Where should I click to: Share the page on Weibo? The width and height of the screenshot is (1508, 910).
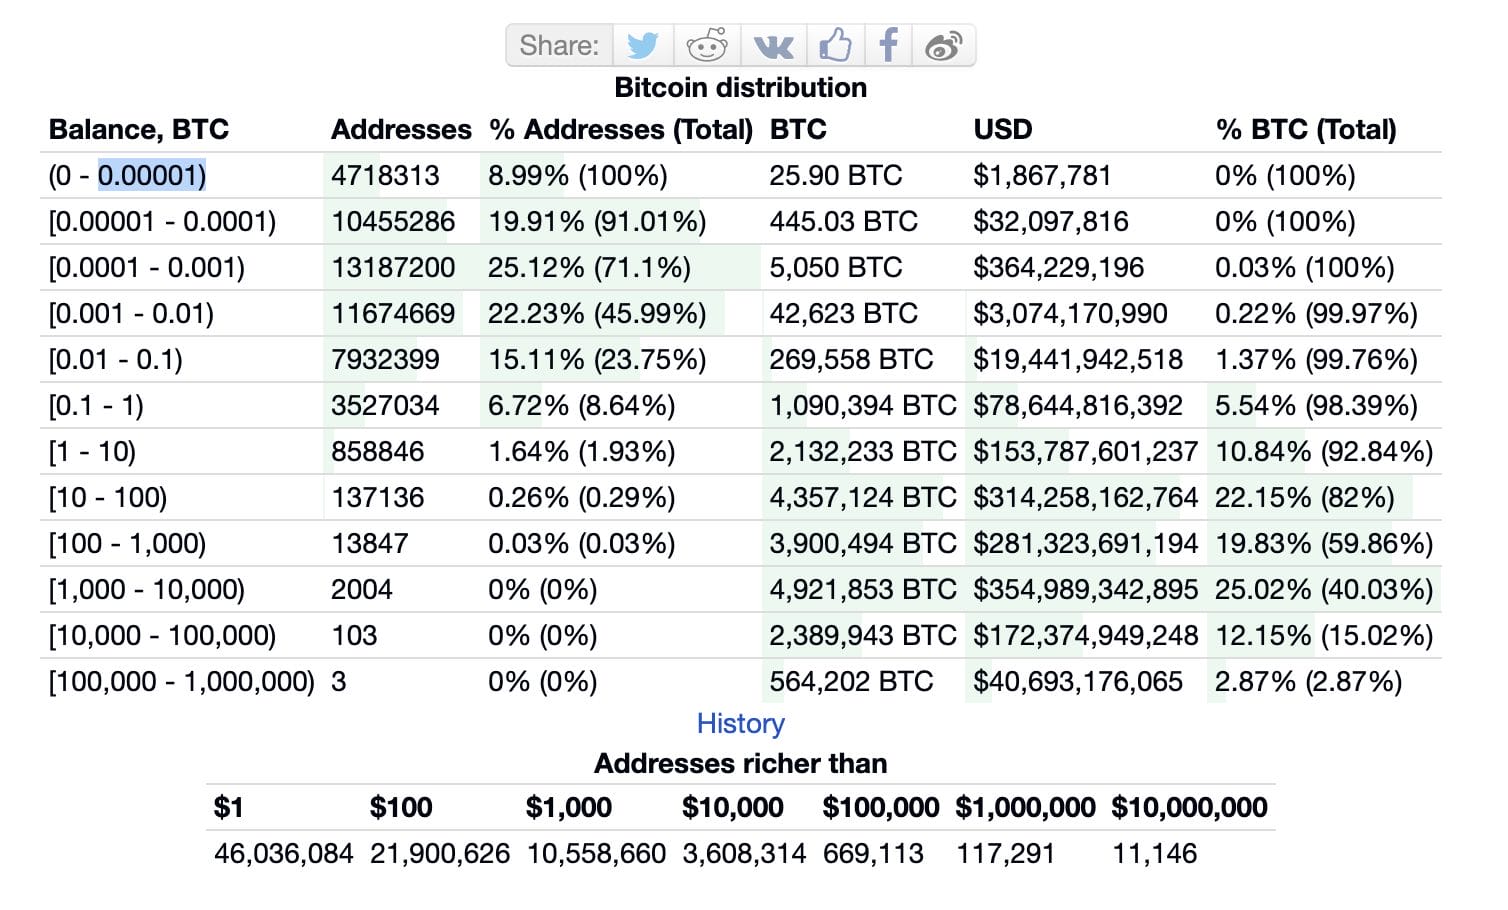(943, 45)
